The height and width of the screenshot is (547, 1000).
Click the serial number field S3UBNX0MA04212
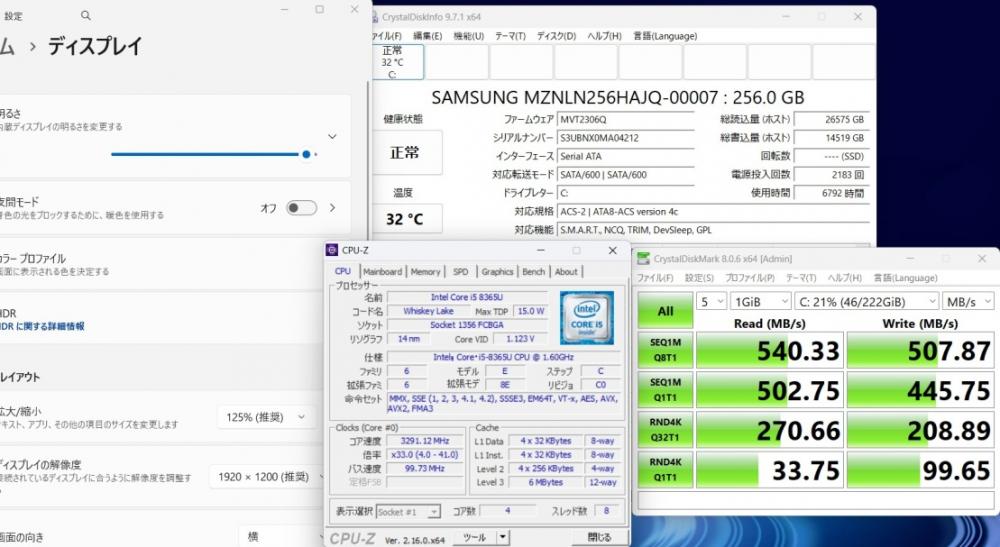coord(626,138)
